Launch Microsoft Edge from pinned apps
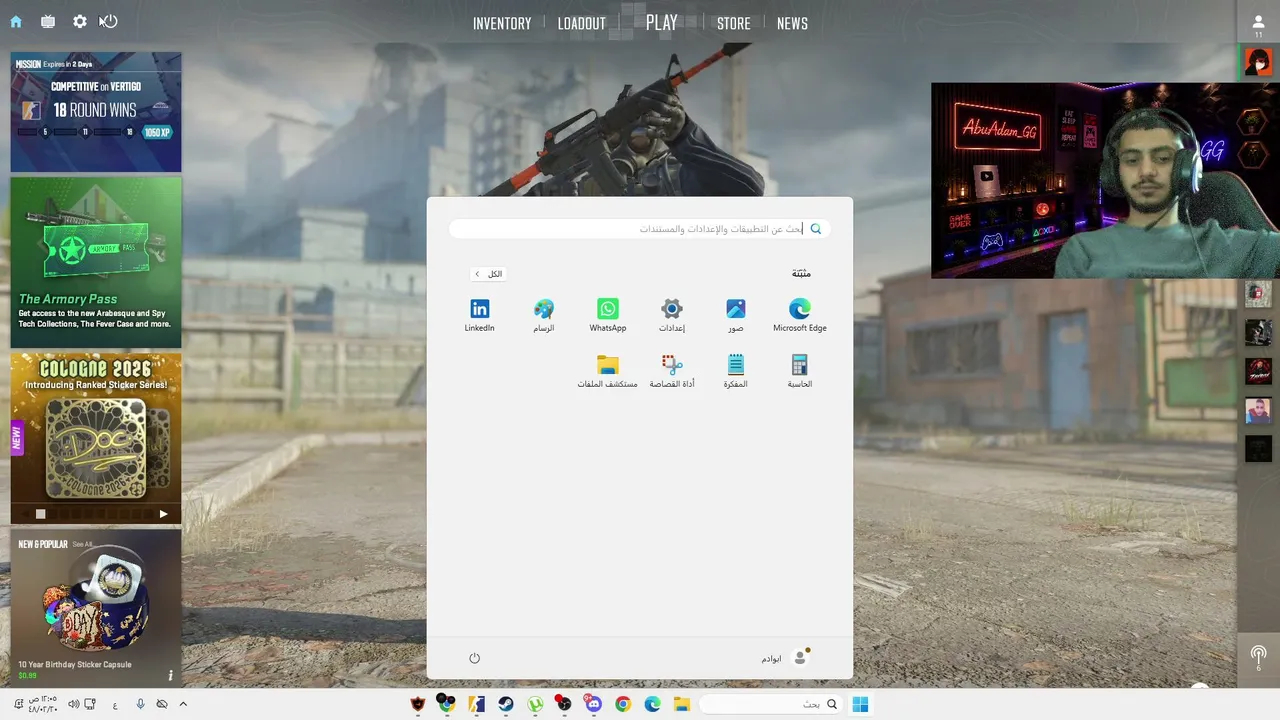 800,315
